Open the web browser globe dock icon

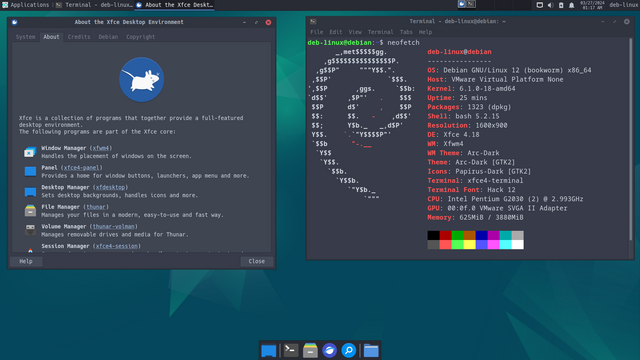pyautogui.click(x=329, y=350)
